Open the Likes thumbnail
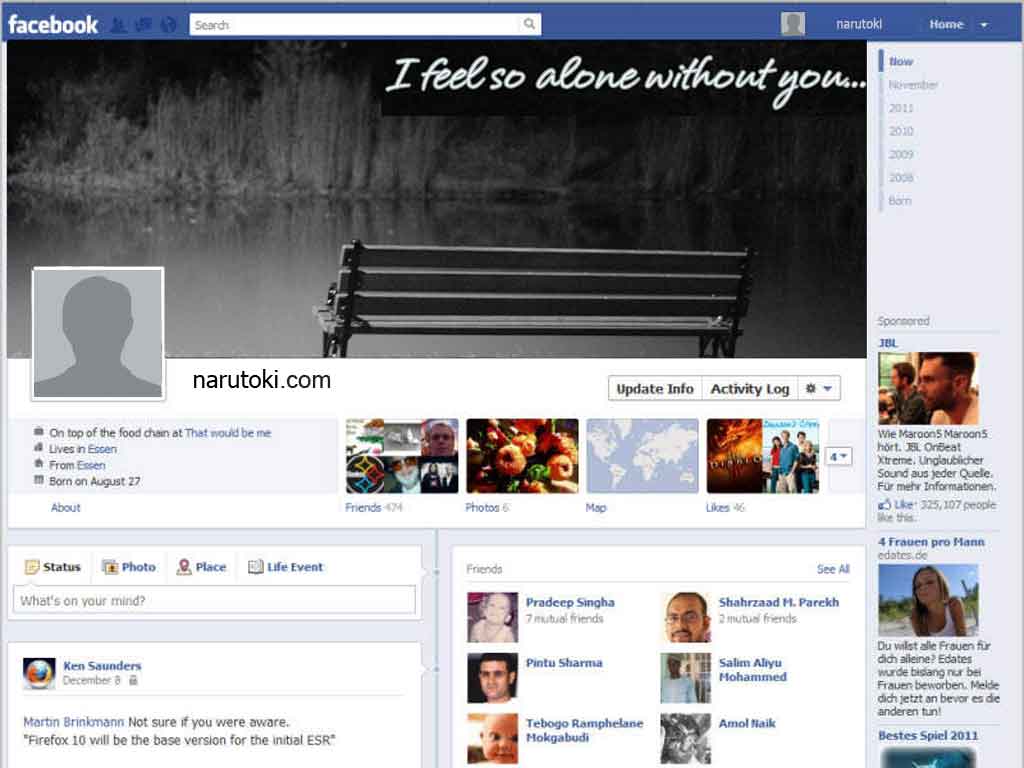Screen dimensions: 1024x768 point(763,456)
